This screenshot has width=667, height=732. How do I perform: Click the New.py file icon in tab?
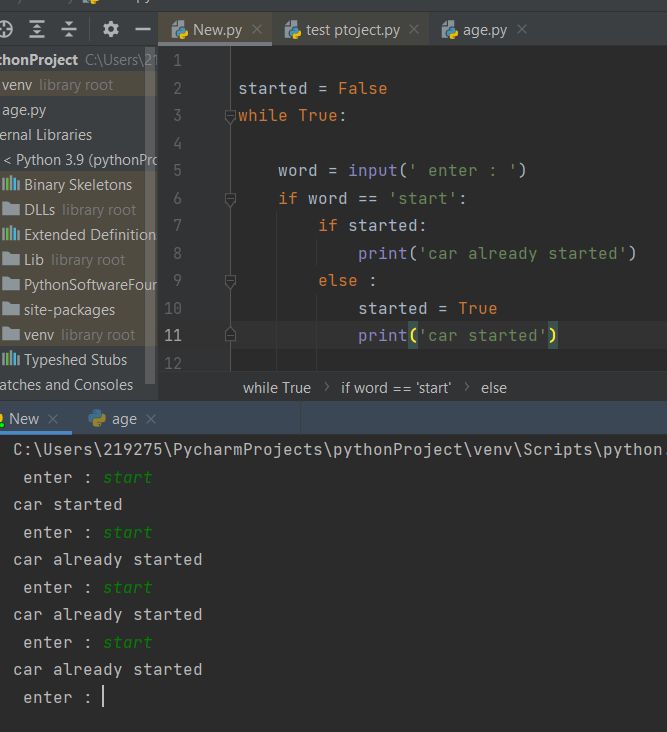(179, 30)
